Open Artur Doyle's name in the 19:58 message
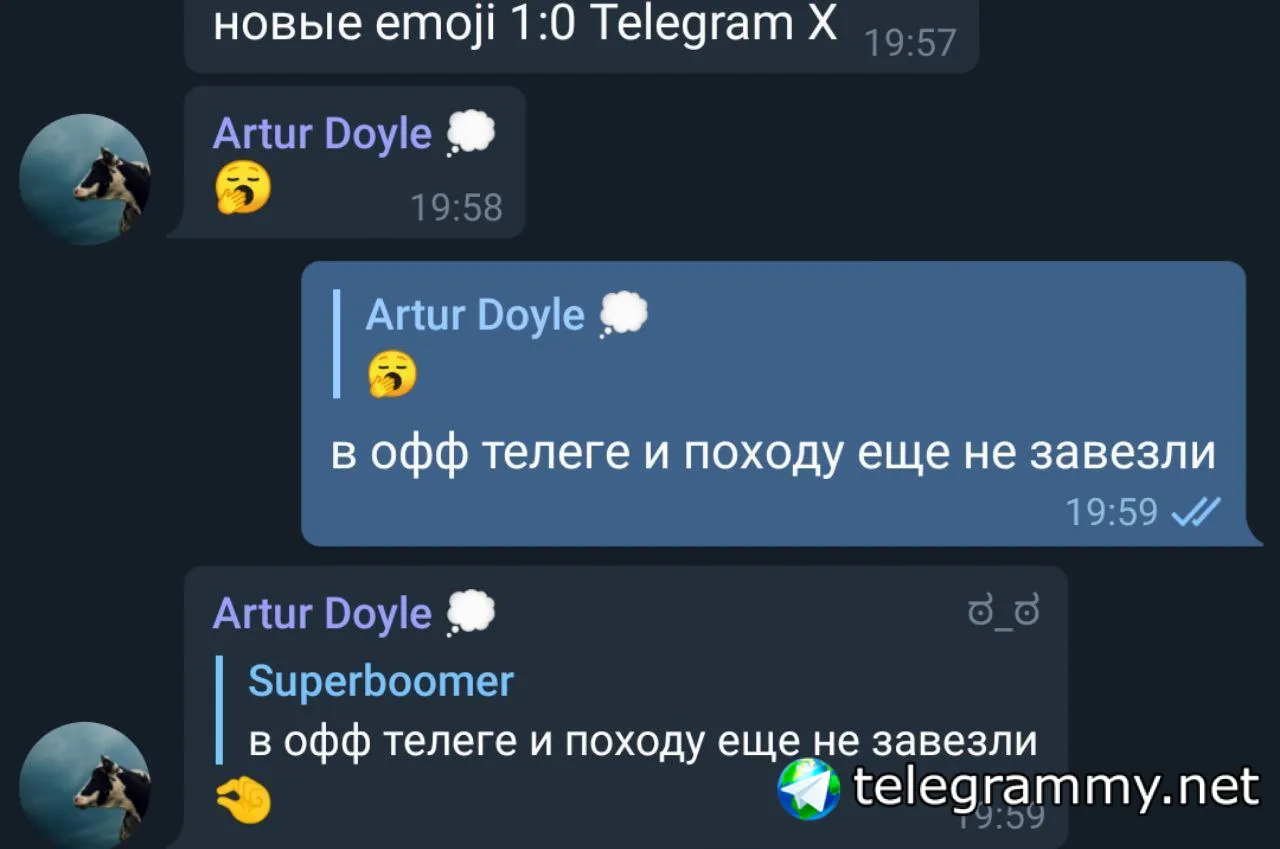1280x849 pixels. 322,134
